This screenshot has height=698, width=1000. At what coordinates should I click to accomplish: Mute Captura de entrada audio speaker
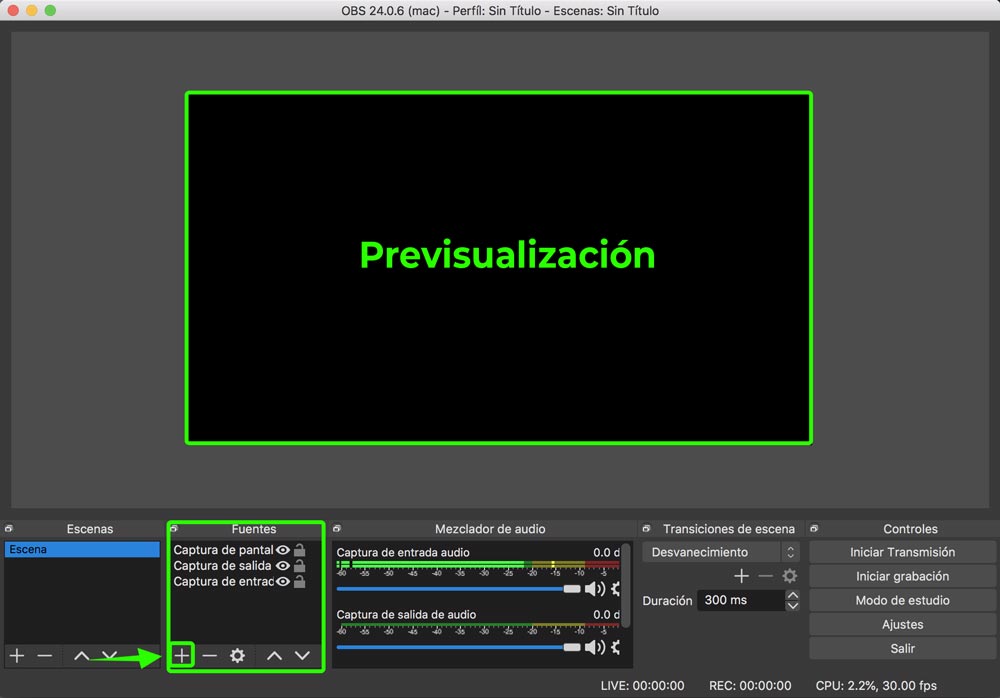(593, 589)
